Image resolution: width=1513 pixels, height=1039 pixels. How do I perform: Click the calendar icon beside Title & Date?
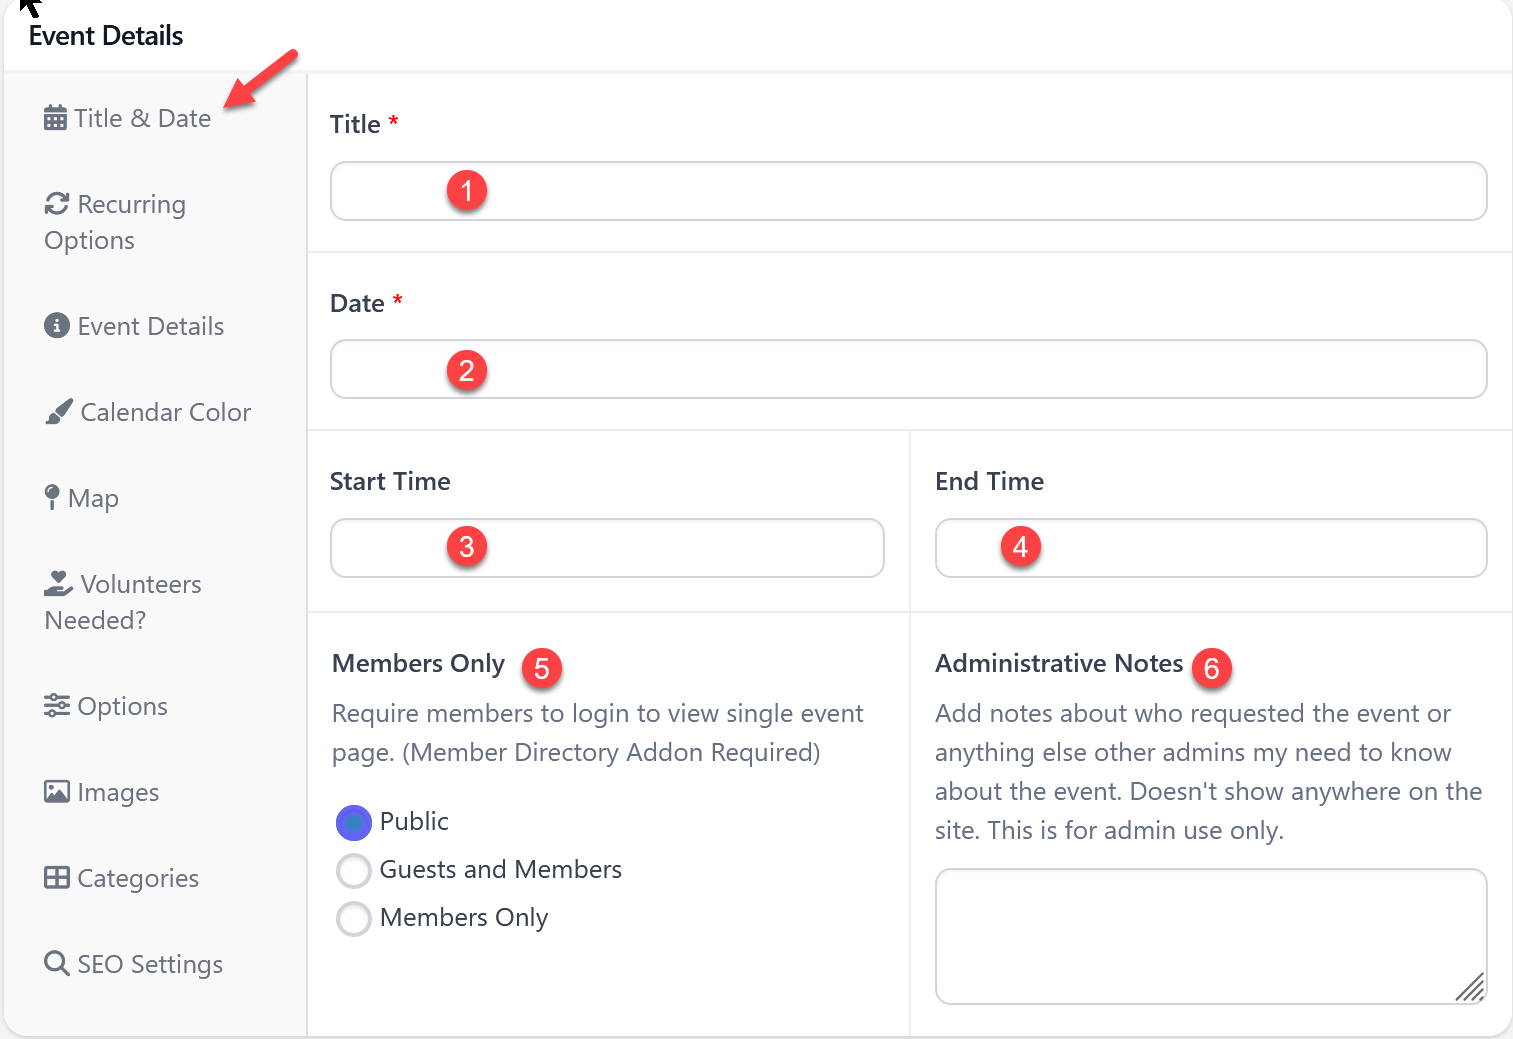click(56, 118)
